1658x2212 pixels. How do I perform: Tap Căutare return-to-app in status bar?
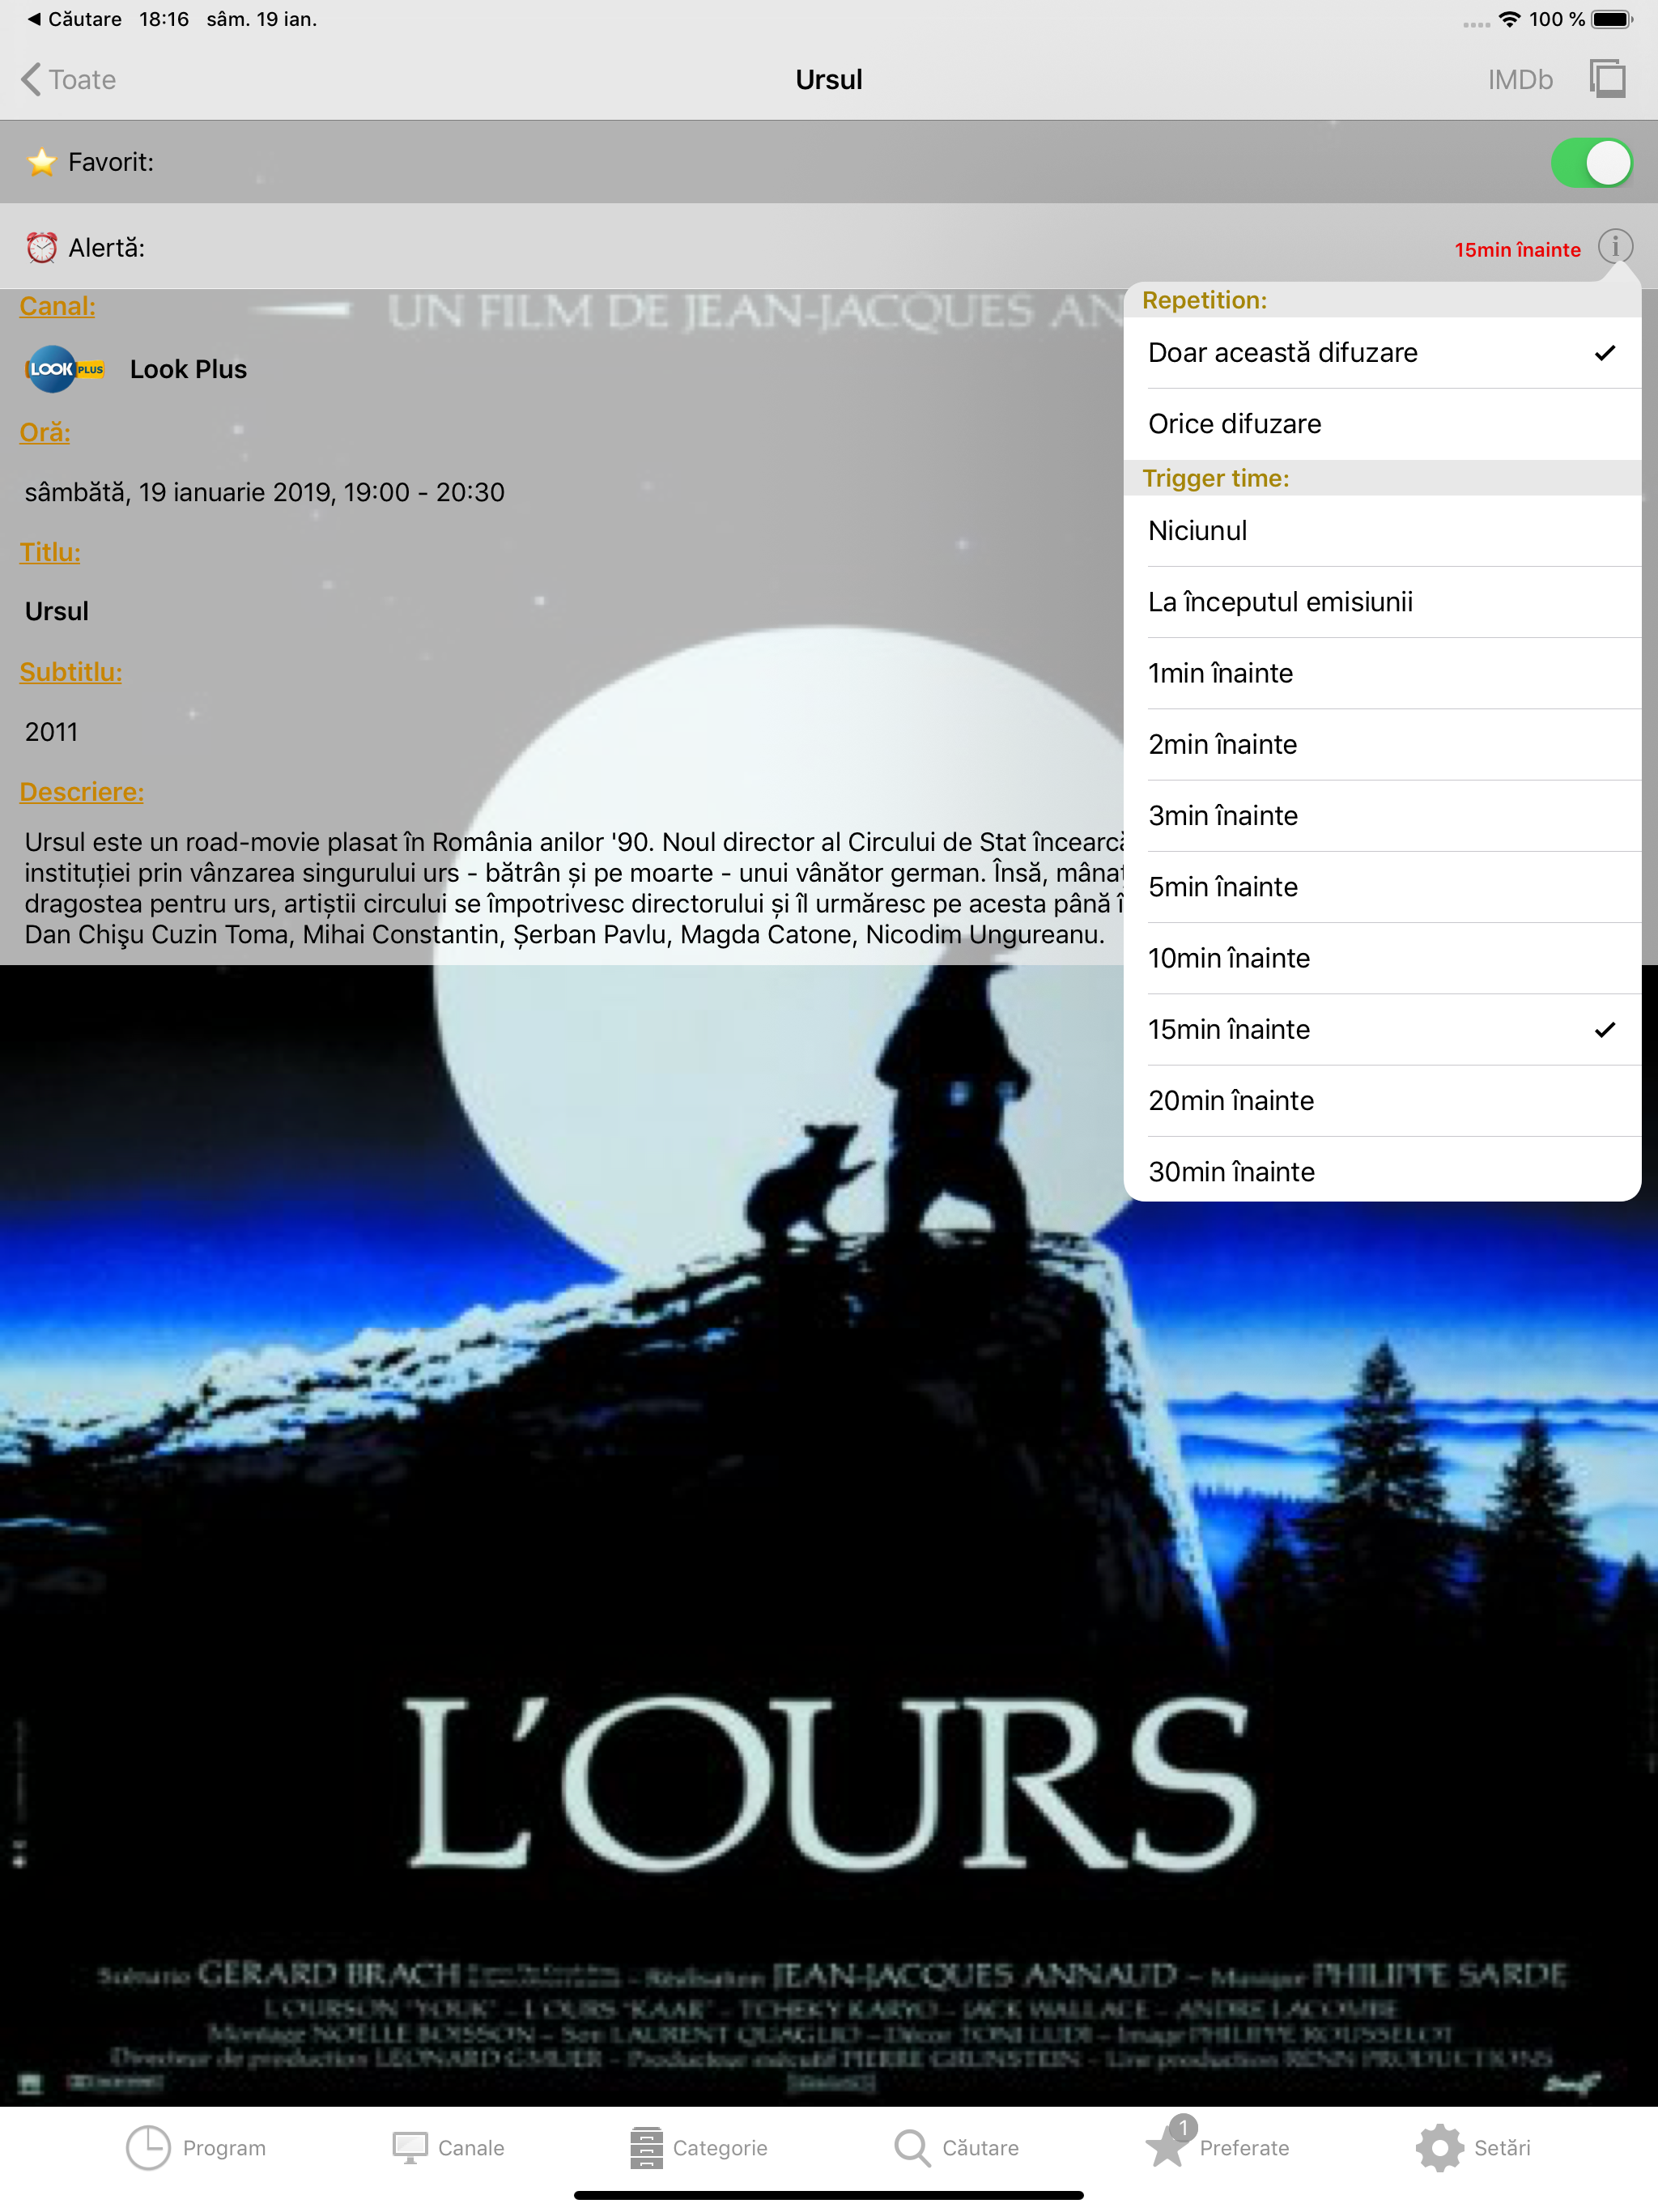[74, 19]
